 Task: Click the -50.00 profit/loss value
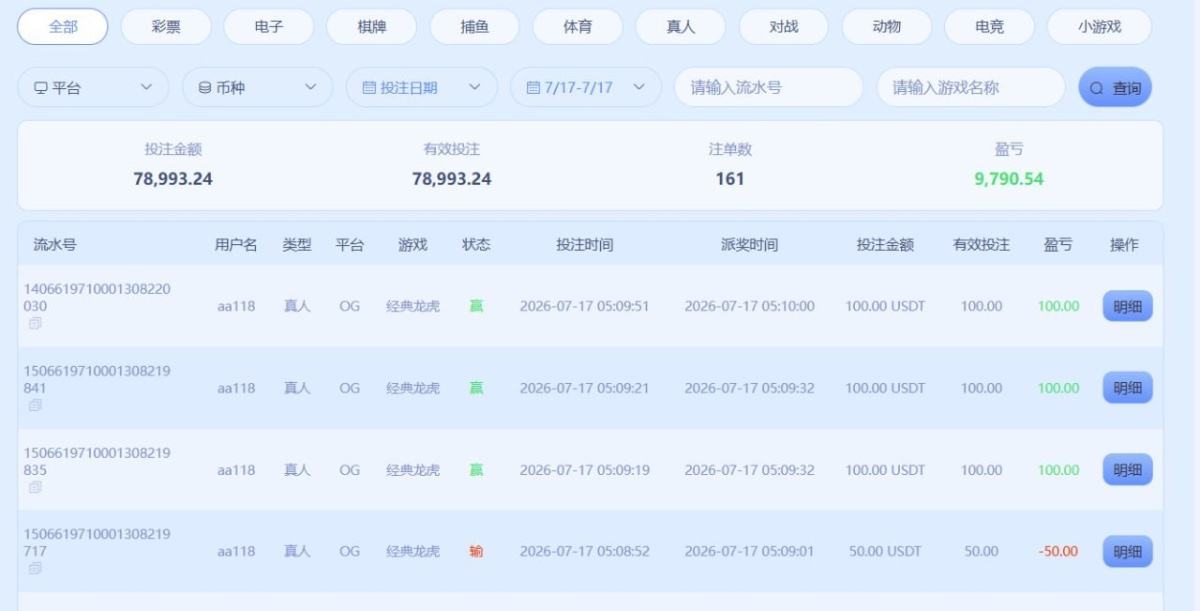tap(1058, 551)
